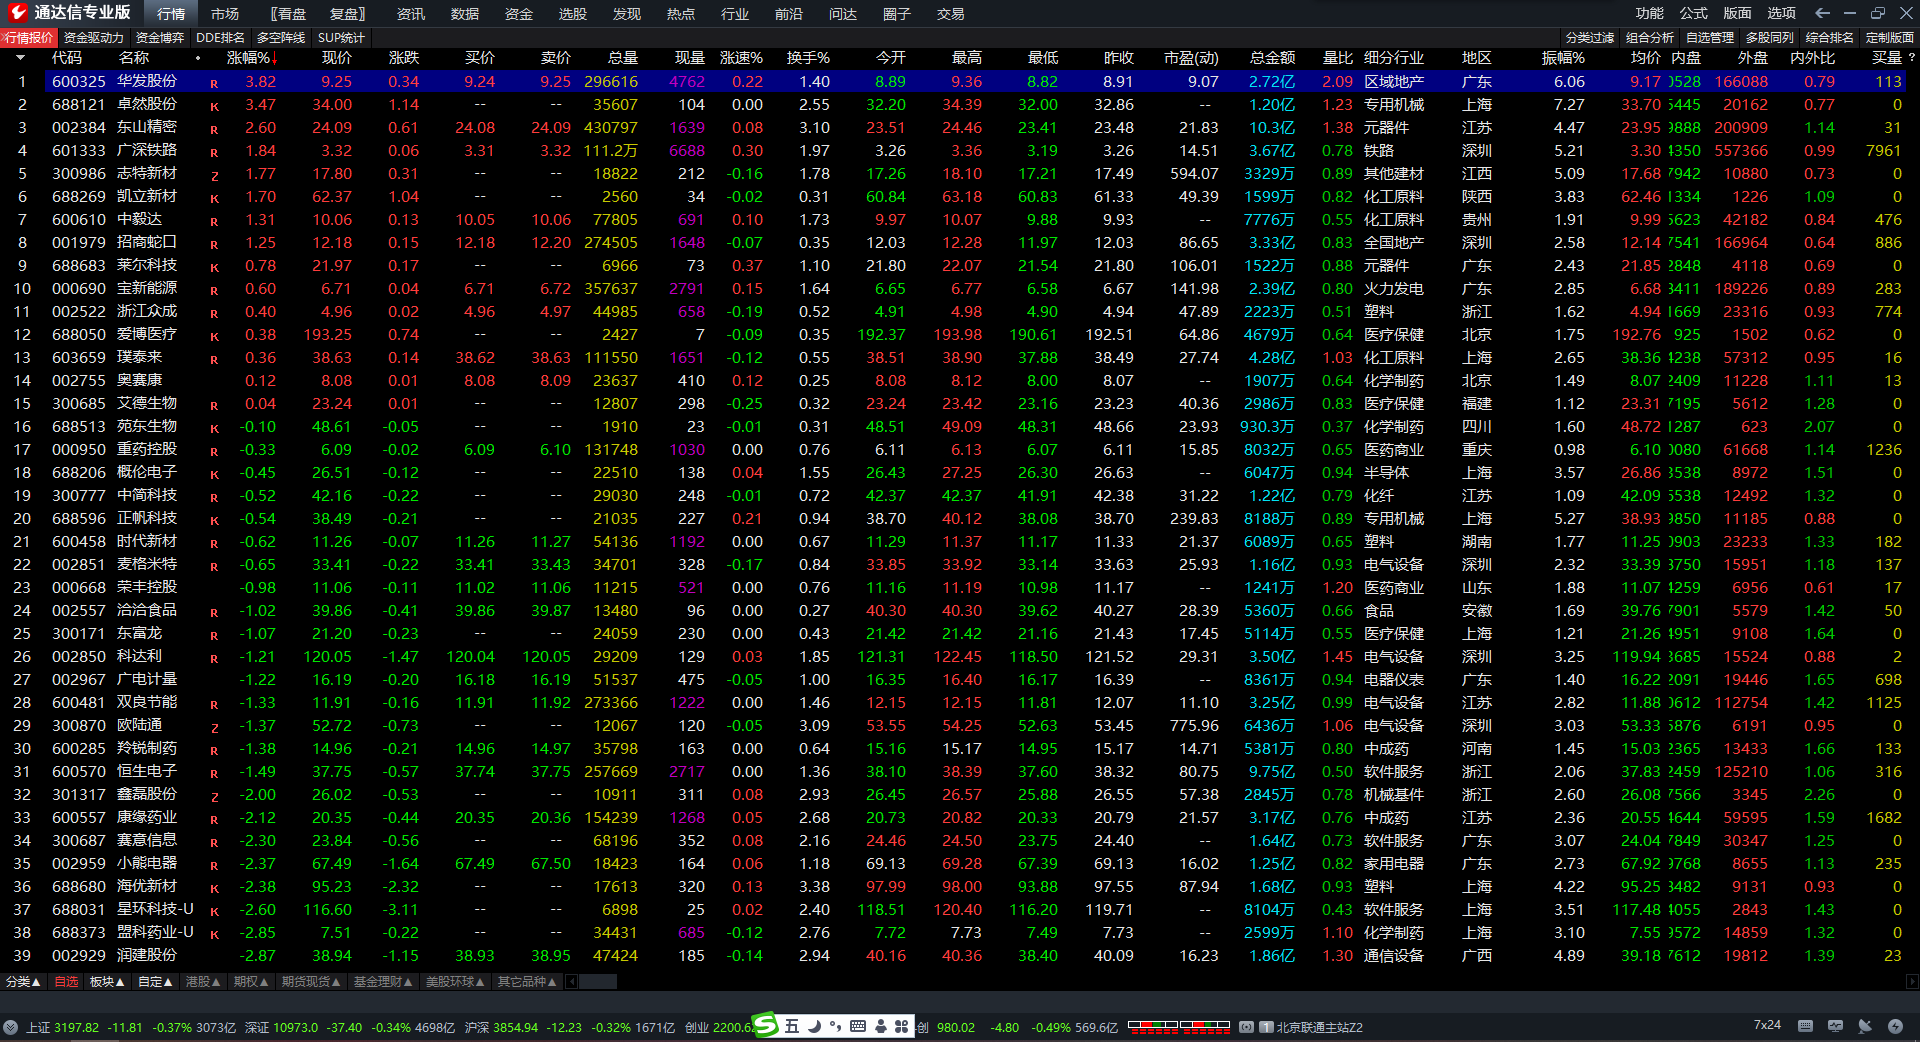Select the 东山精密 stock row name
Image resolution: width=1920 pixels, height=1042 pixels.
pyautogui.click(x=147, y=127)
